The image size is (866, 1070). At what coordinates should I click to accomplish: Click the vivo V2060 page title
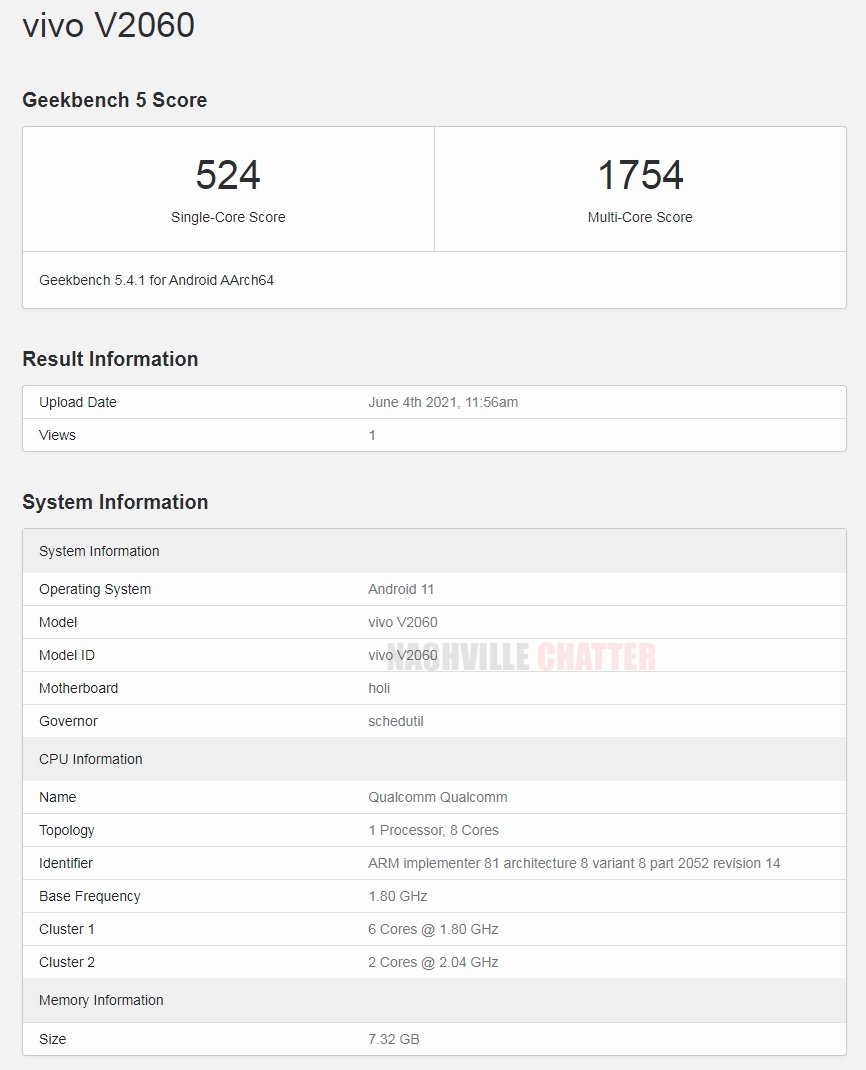click(108, 26)
